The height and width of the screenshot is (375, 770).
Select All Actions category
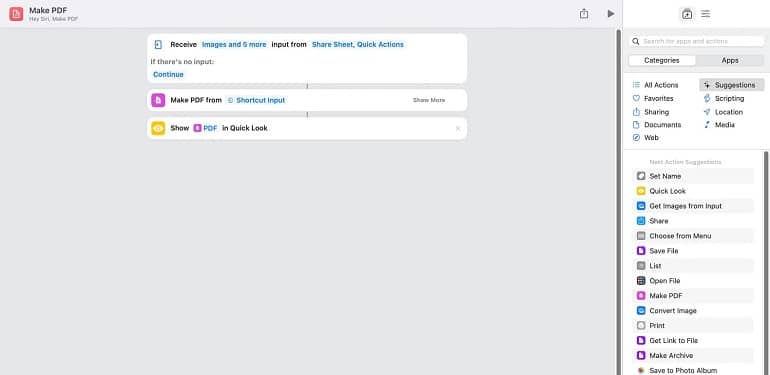pos(655,85)
